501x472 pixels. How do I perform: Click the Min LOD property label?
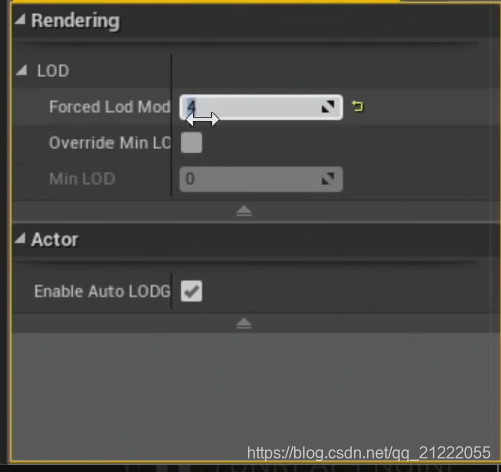pyautogui.click(x=82, y=179)
